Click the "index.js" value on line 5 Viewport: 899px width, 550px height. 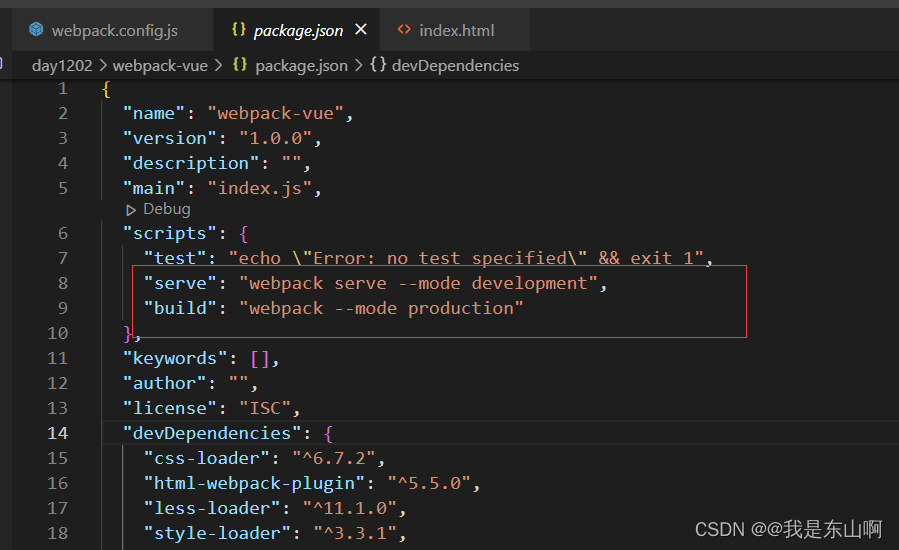pos(259,189)
